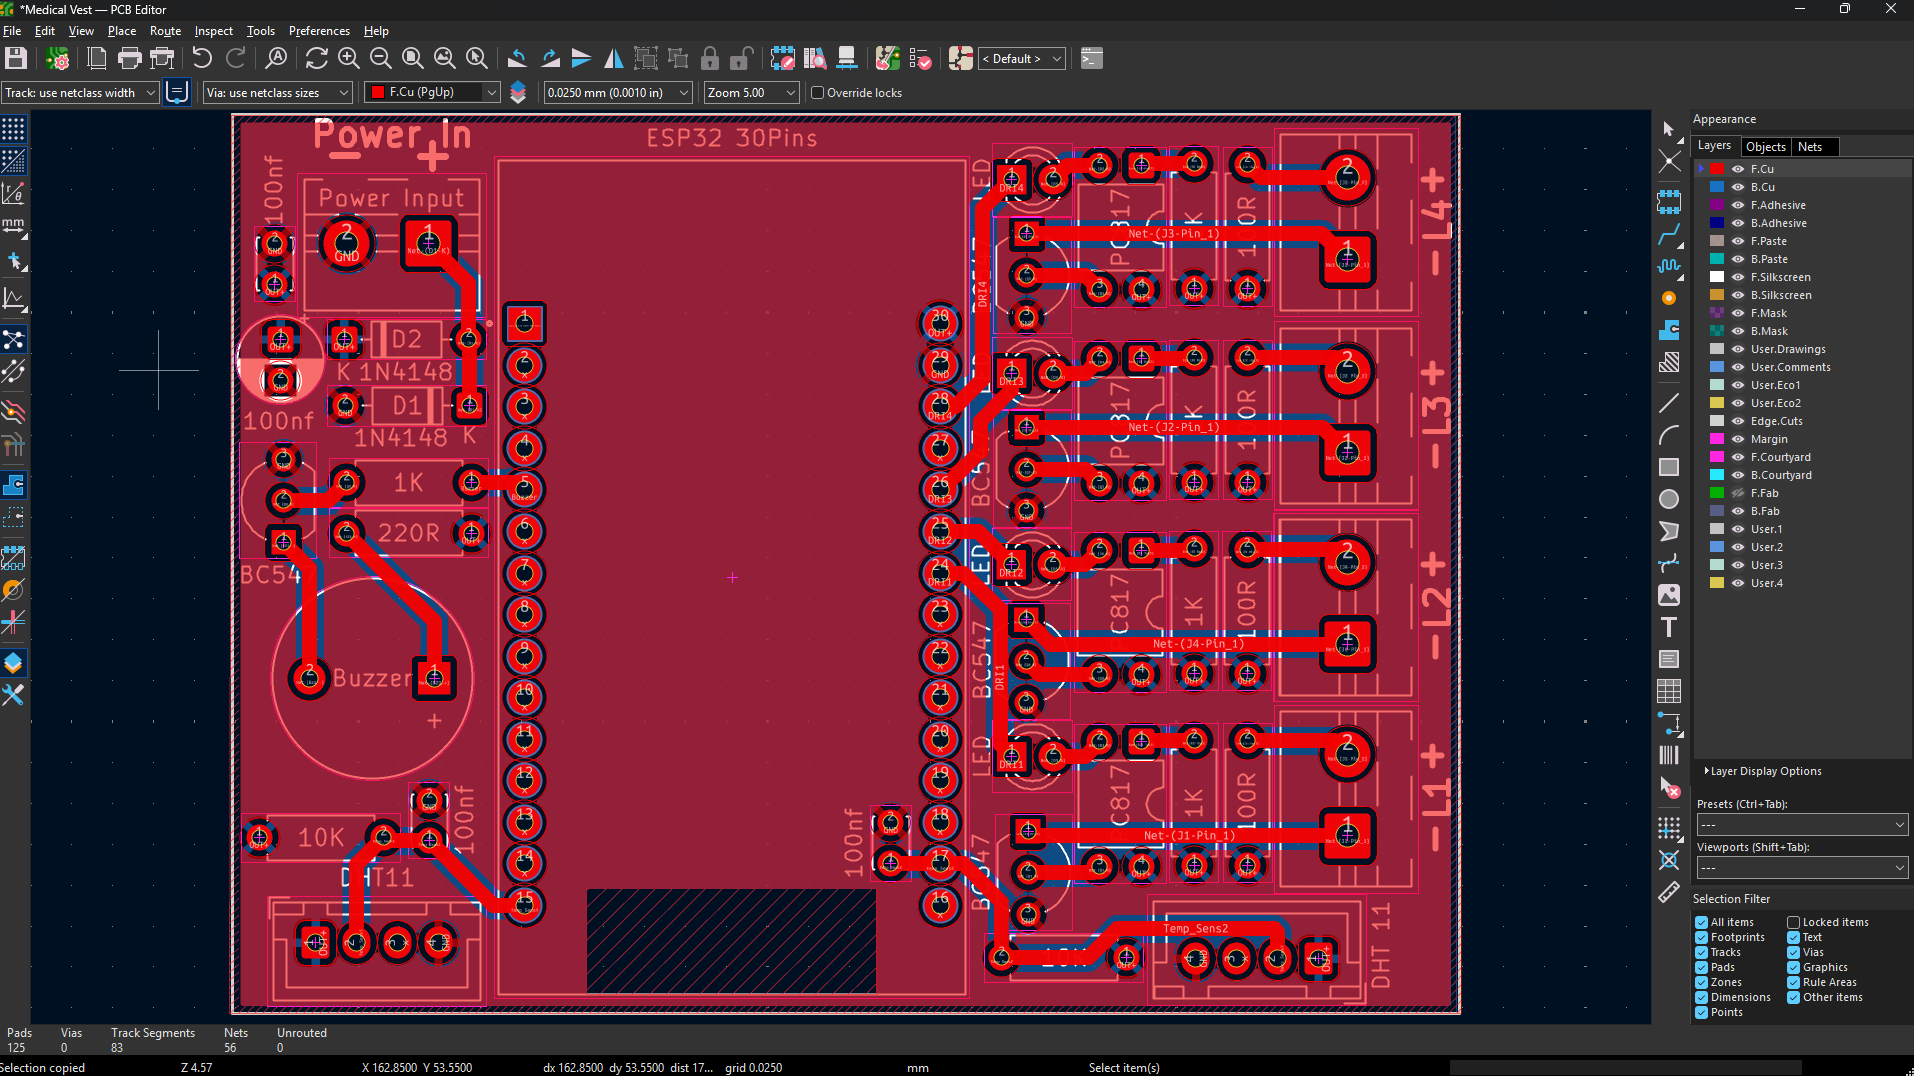Viewport: 1914px width, 1076px height.
Task: Select the User.Drawings layer row
Action: point(1802,349)
